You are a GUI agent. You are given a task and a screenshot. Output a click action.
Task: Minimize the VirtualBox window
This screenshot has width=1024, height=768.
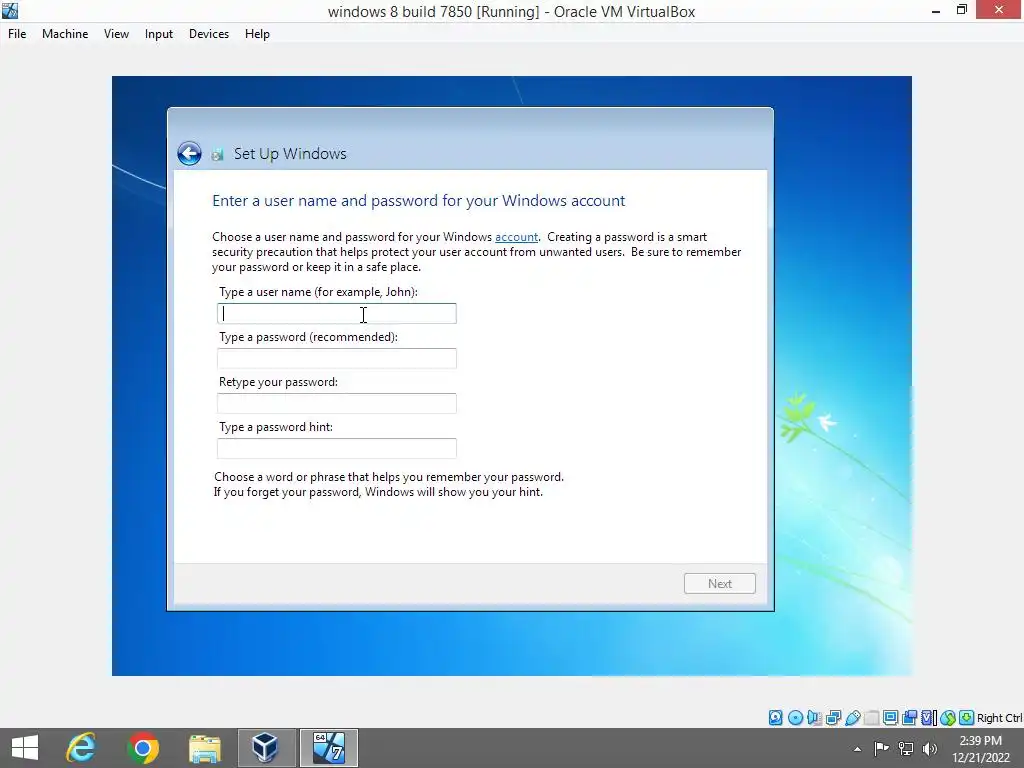[x=936, y=11]
